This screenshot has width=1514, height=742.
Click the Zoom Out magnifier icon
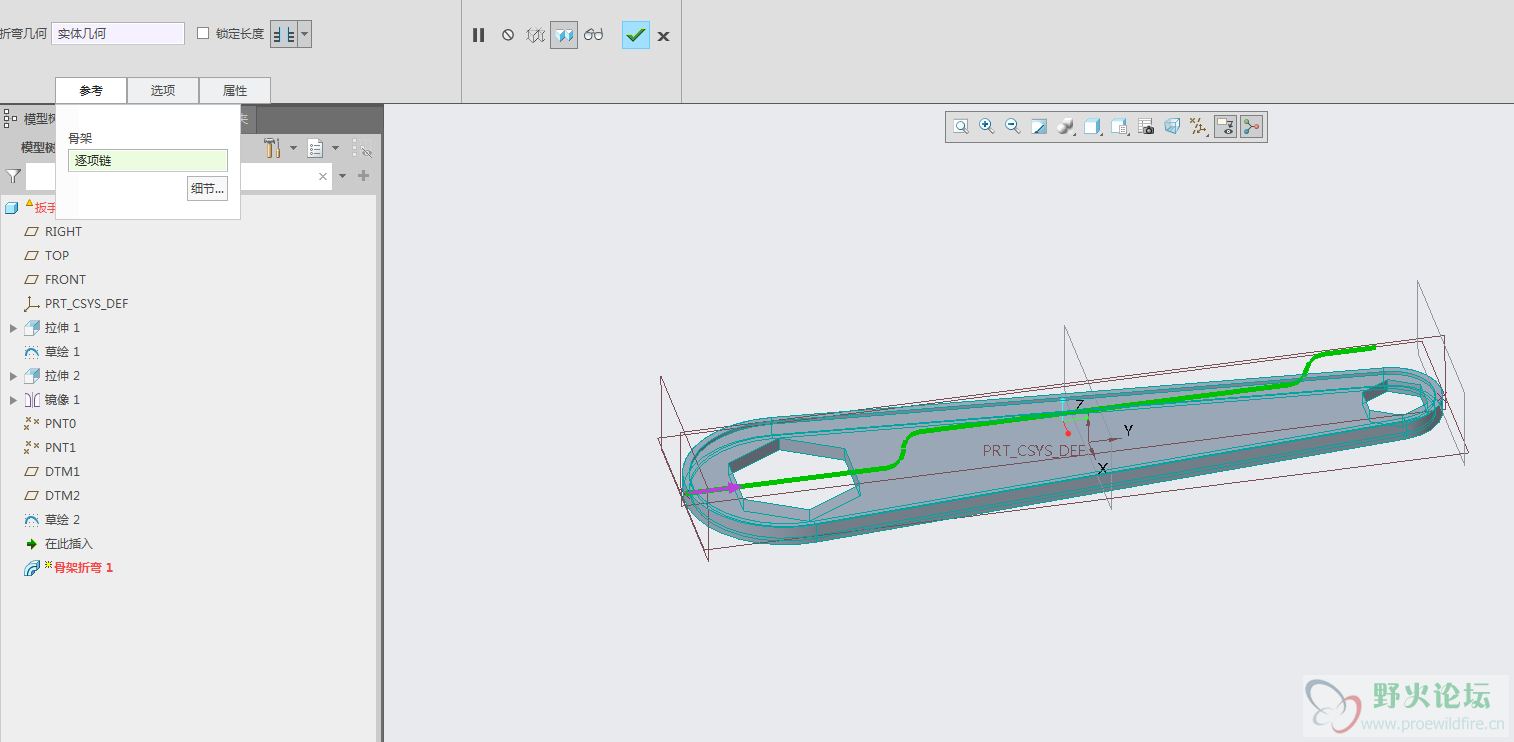pyautogui.click(x=1013, y=127)
